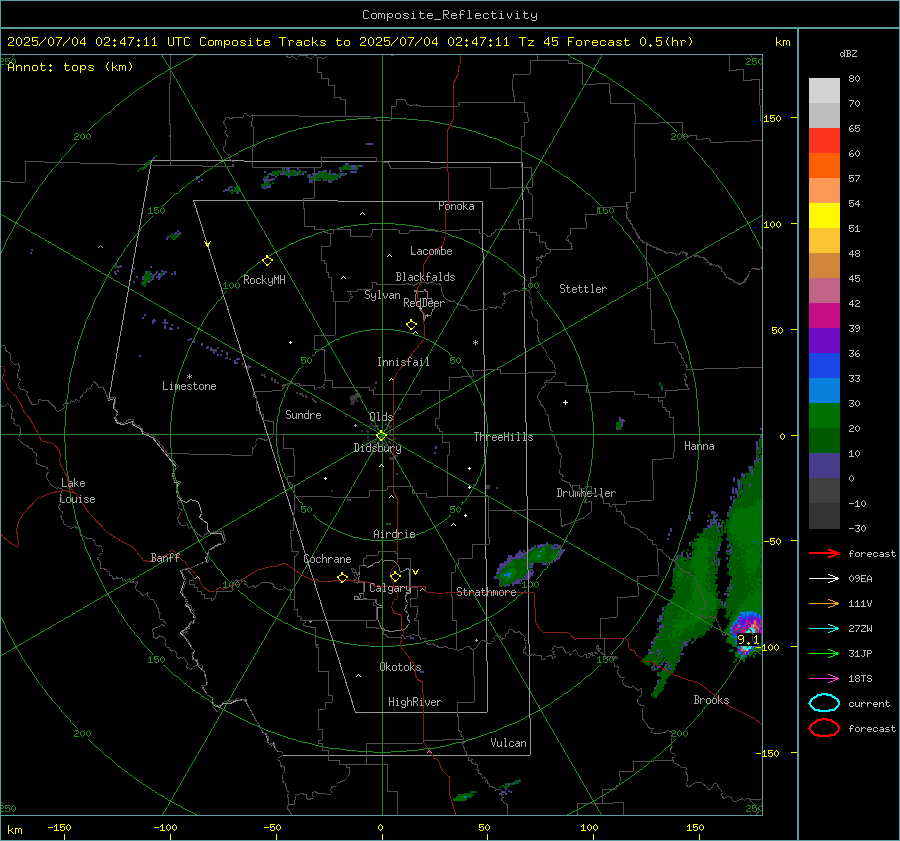Select the purple 39-36 dBZ color band
Screen dimensions: 900x841
824,341
